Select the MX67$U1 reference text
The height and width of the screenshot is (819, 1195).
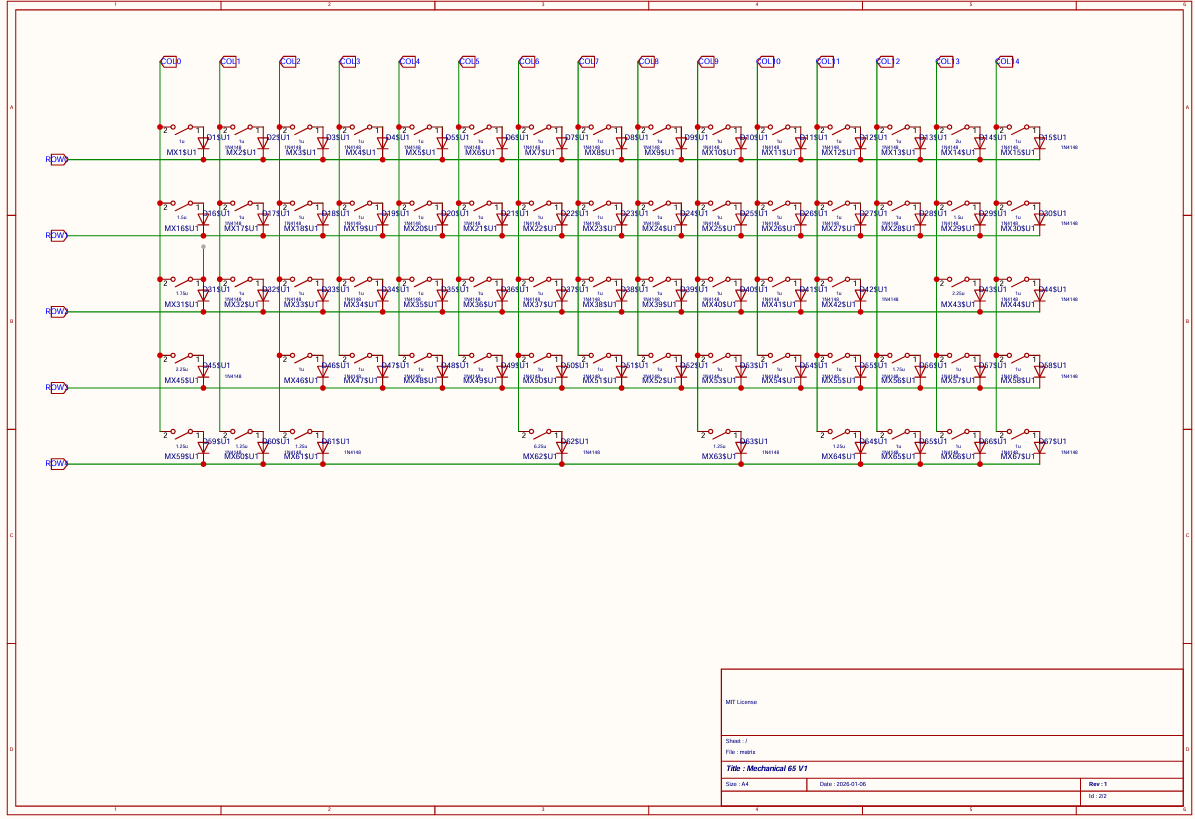(x=1018, y=457)
